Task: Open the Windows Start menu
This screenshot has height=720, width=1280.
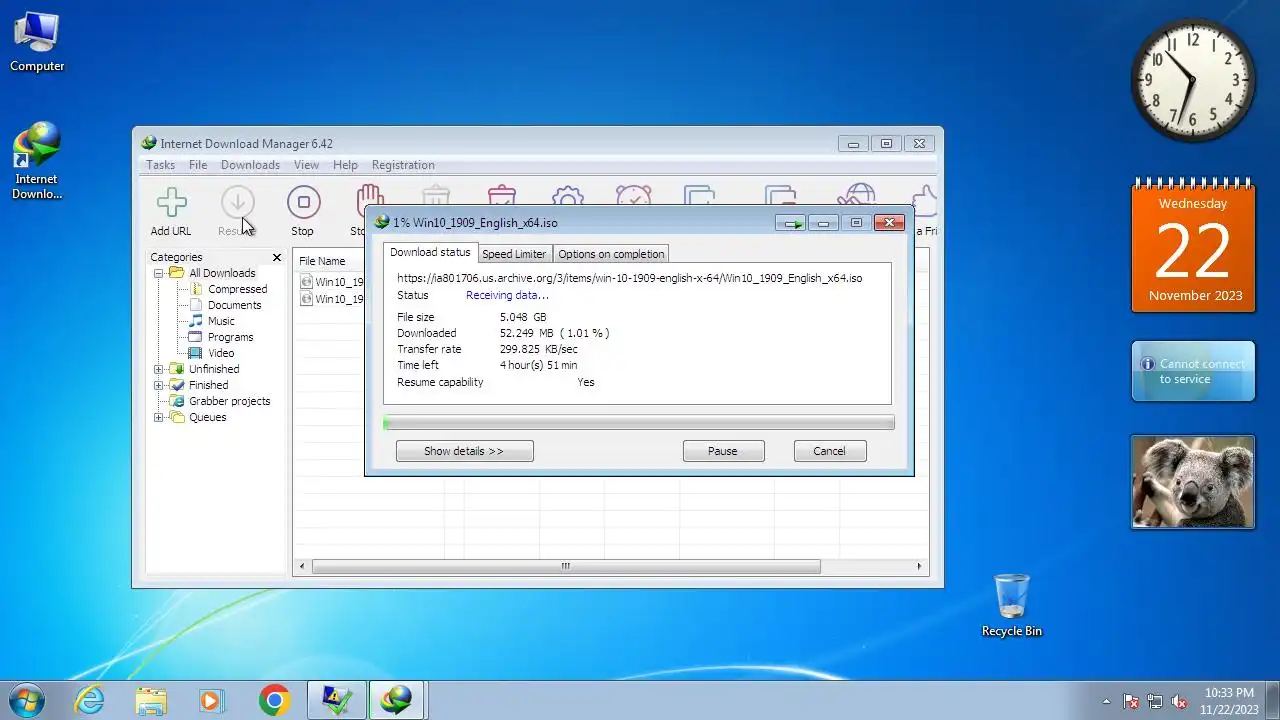Action: [27, 699]
